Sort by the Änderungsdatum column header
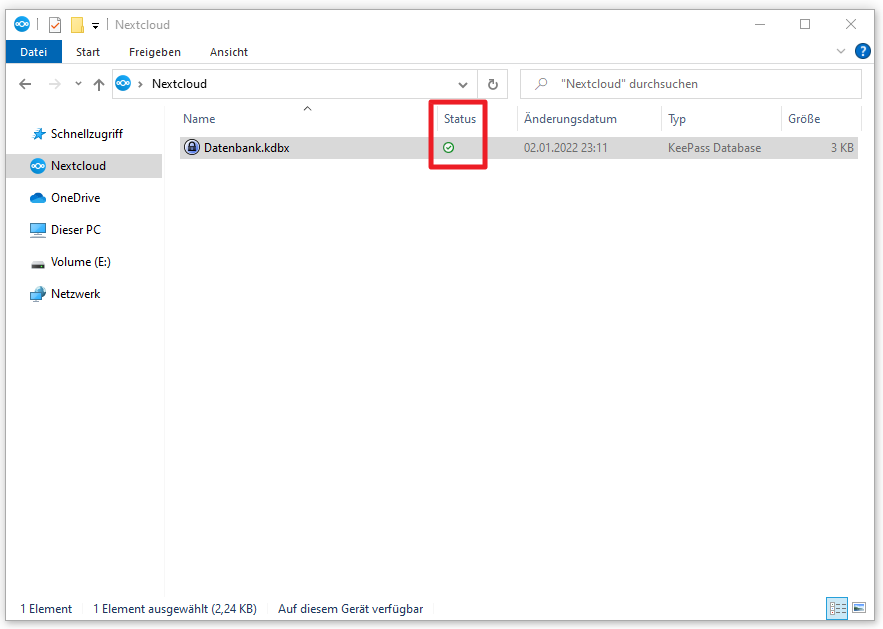This screenshot has width=883, height=629. pos(570,119)
